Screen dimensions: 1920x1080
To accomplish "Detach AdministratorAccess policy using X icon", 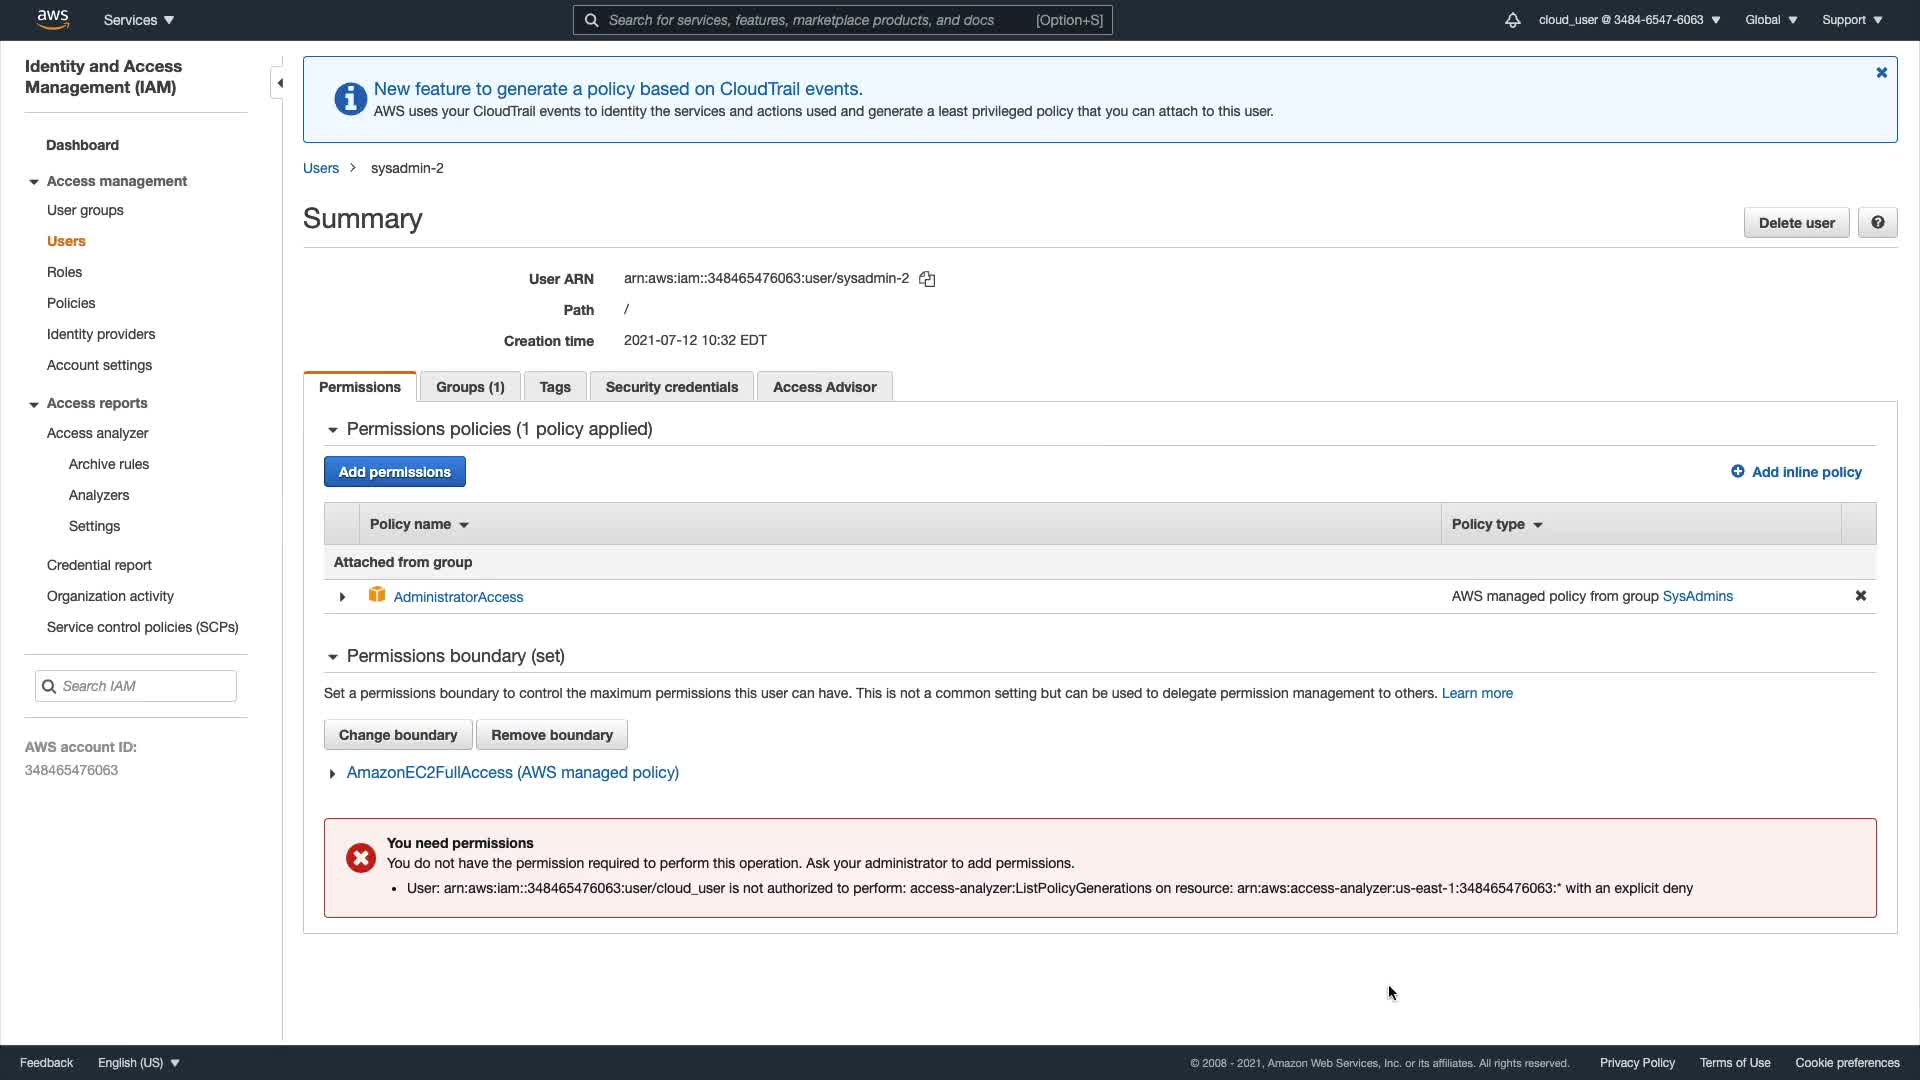I will 1860,596.
